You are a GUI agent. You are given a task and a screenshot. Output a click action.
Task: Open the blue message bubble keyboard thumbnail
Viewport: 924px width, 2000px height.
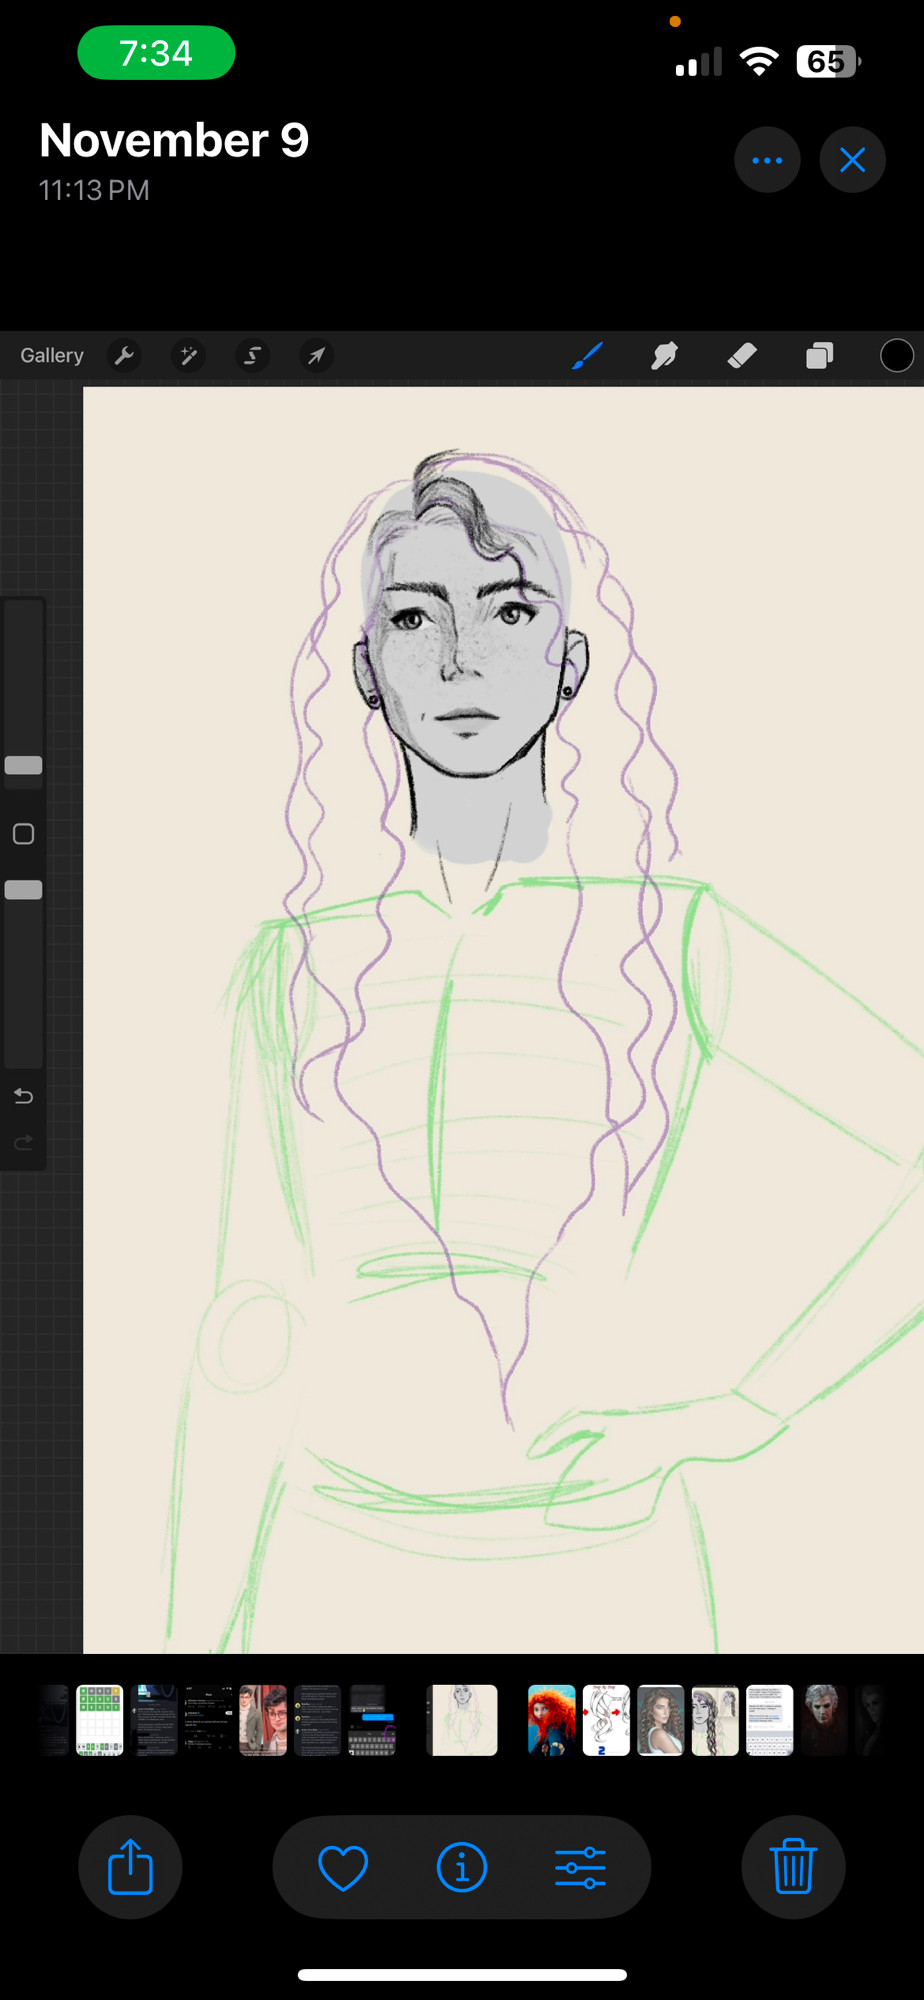click(x=372, y=1720)
